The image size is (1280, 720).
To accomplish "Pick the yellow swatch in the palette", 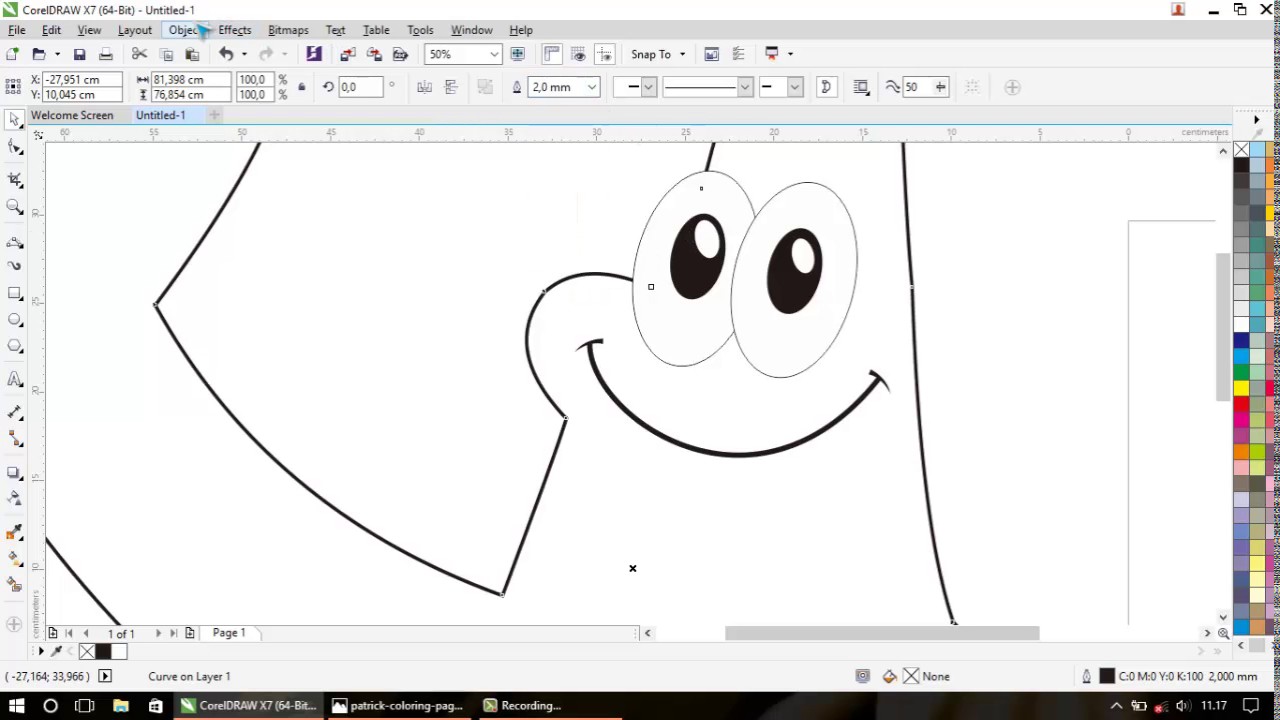I will (x=1242, y=388).
